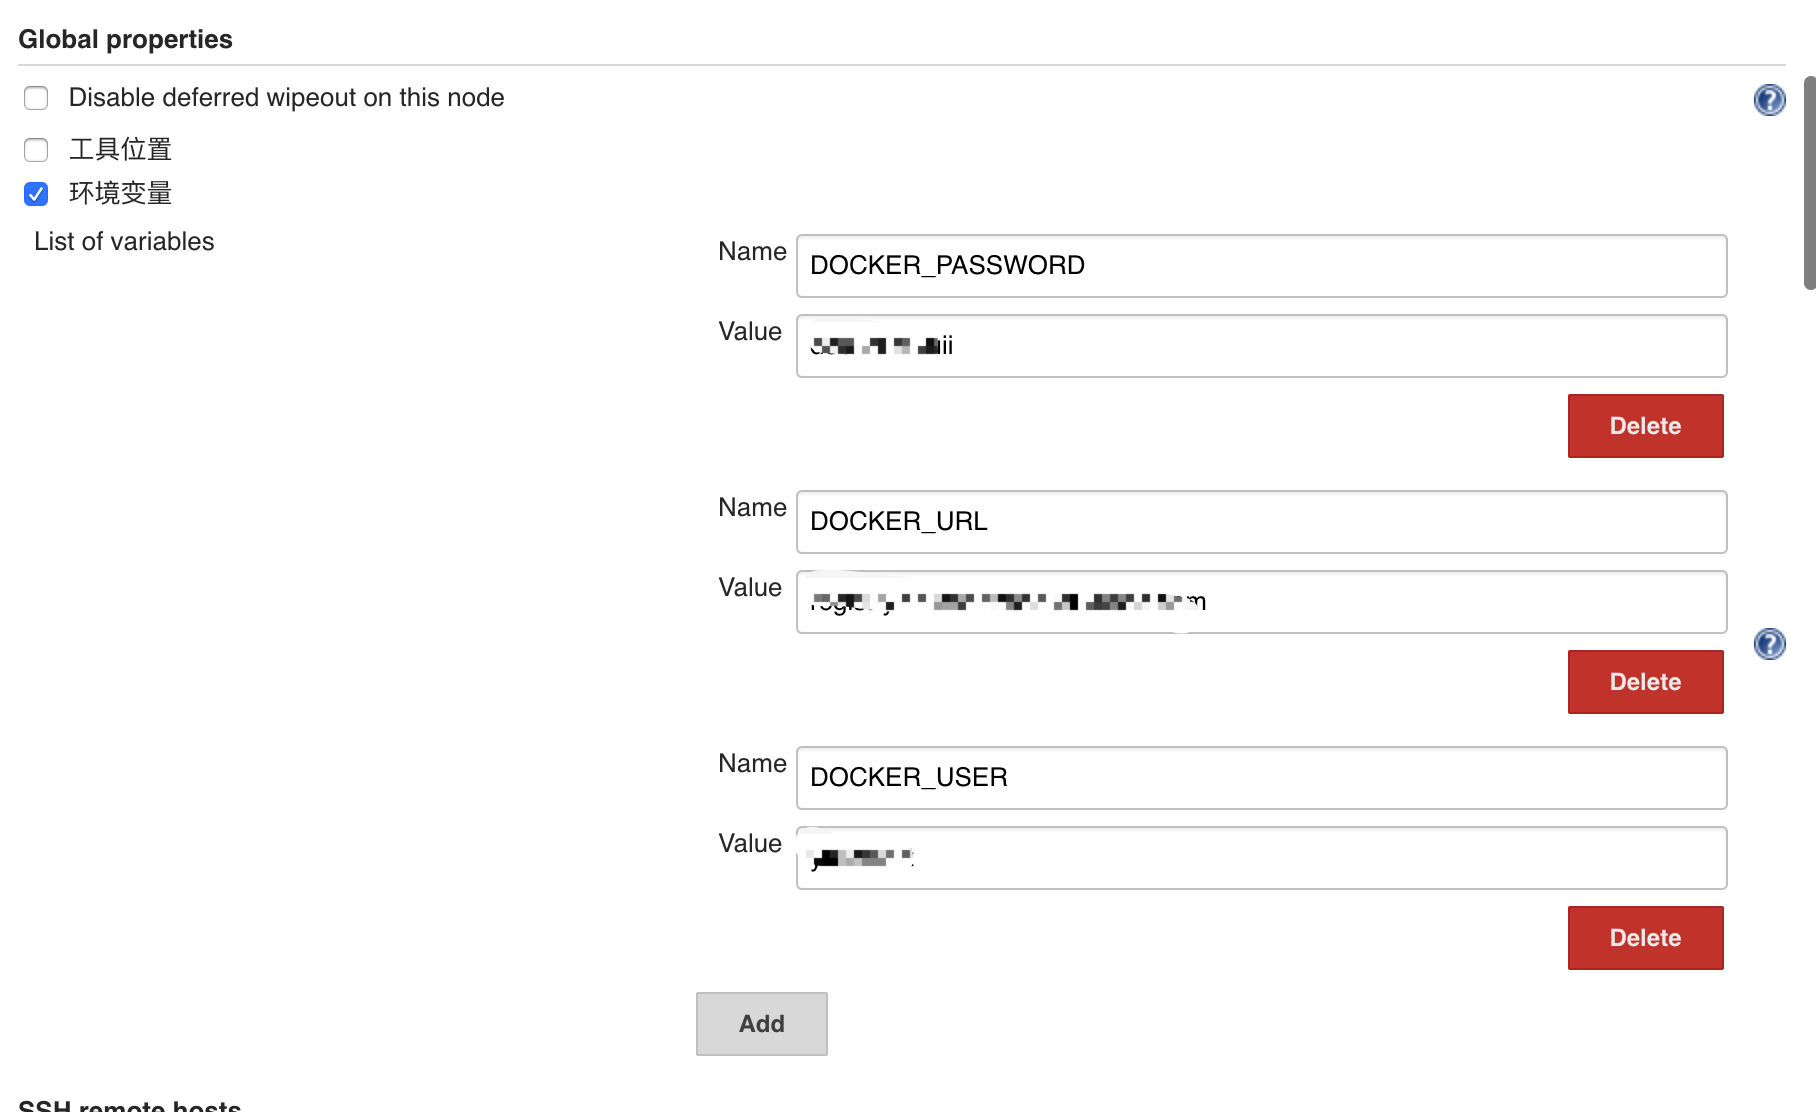Click the List of variables label

coord(124,242)
